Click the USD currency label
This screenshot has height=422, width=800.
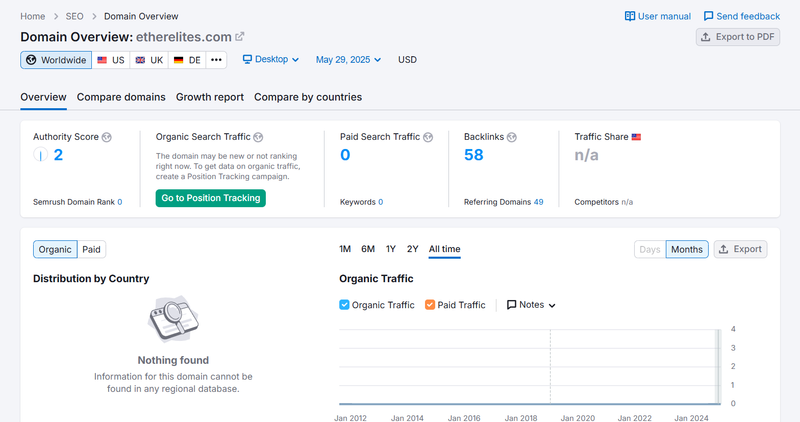point(407,60)
